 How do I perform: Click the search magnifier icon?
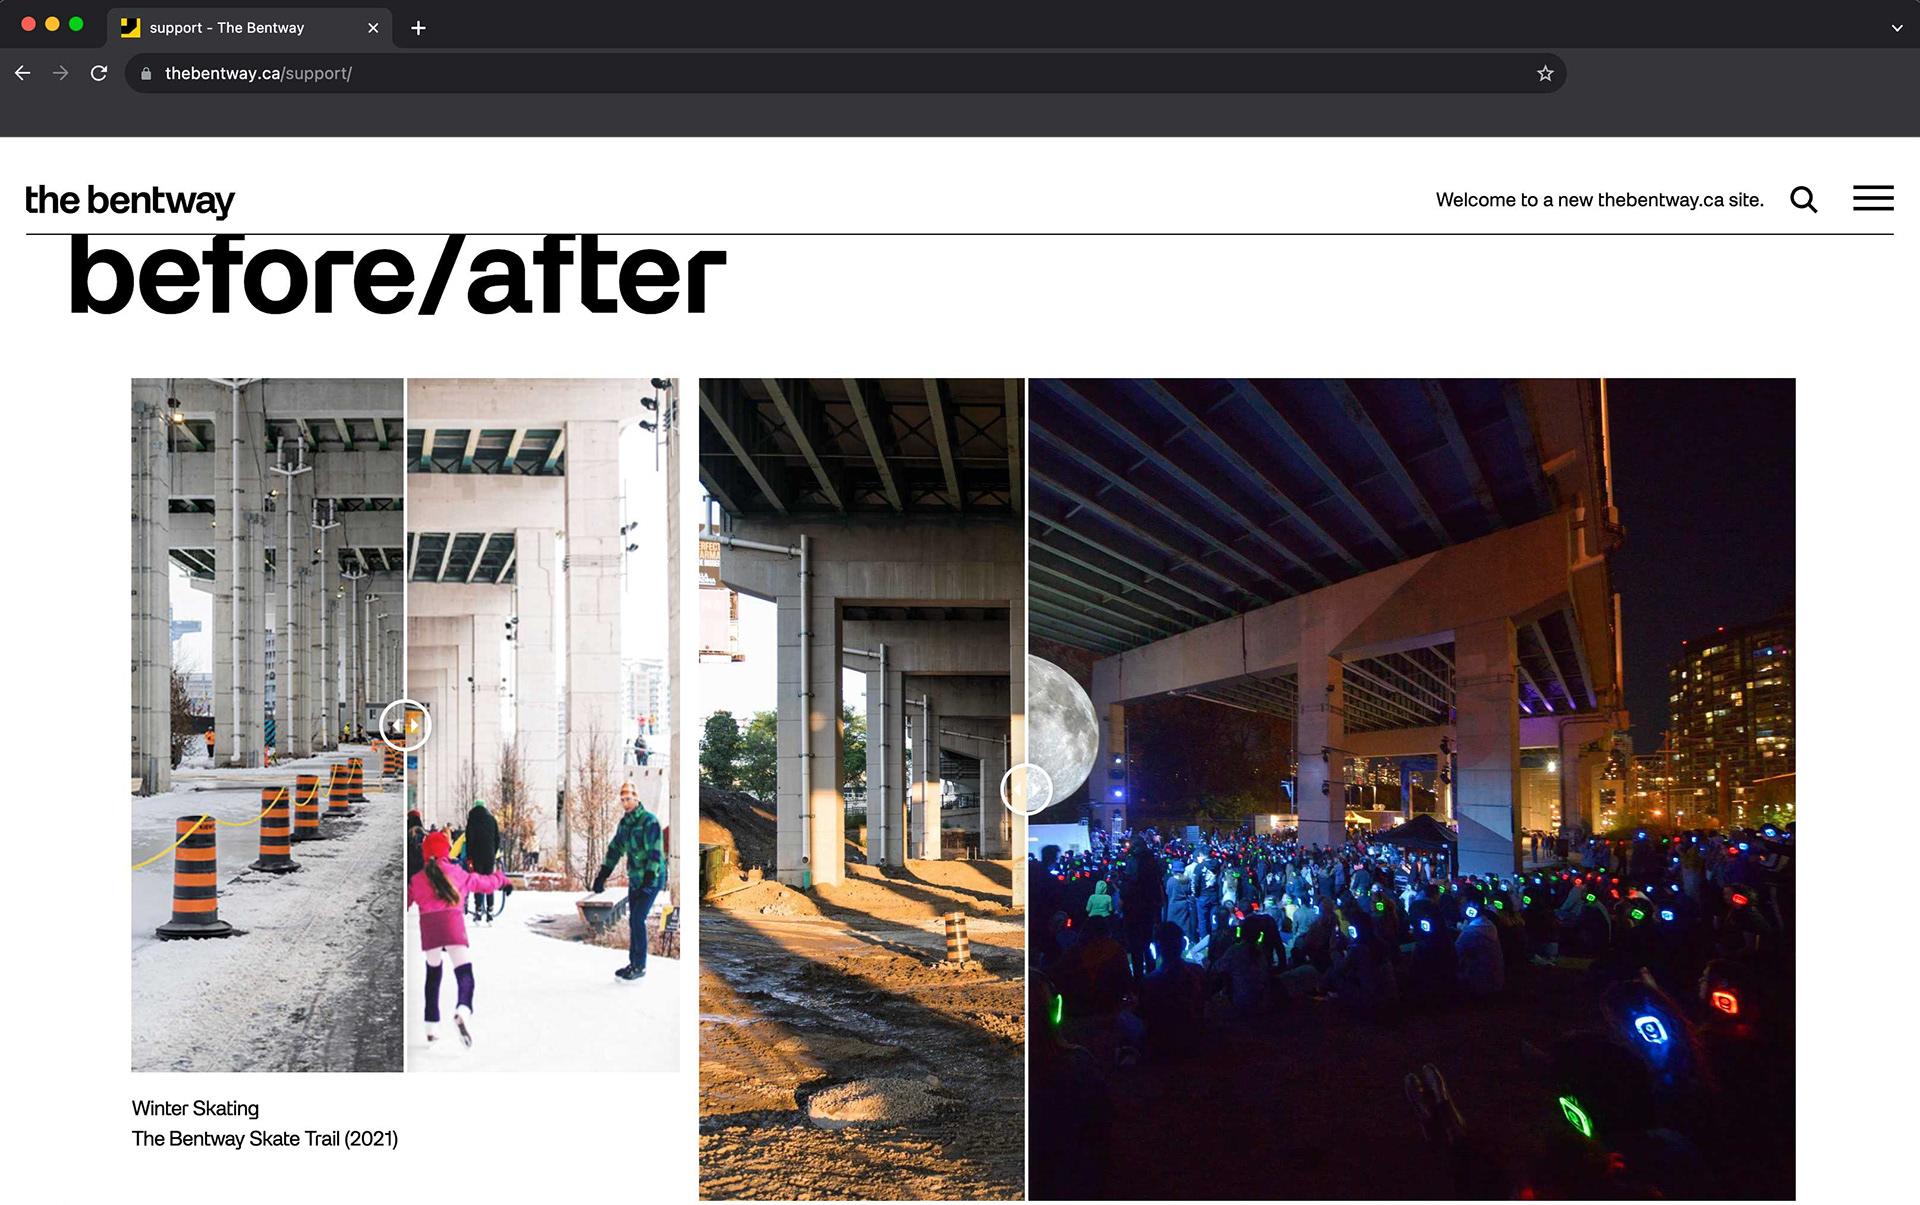(1803, 200)
